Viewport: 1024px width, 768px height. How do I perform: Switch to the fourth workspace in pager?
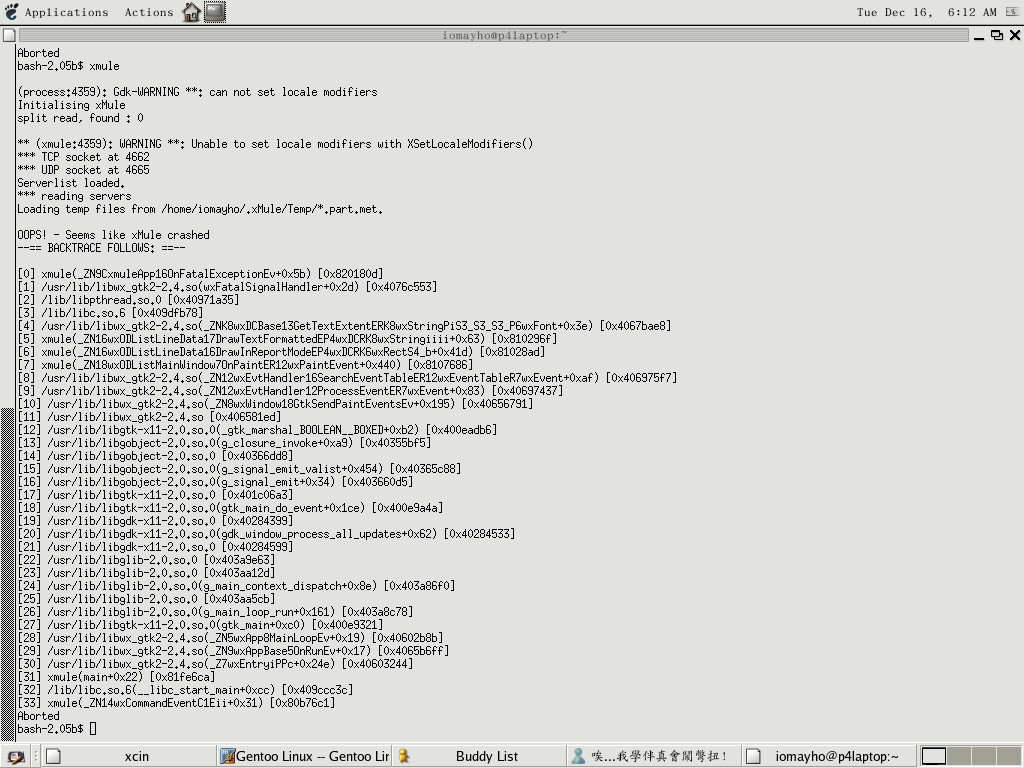pos(1008,756)
